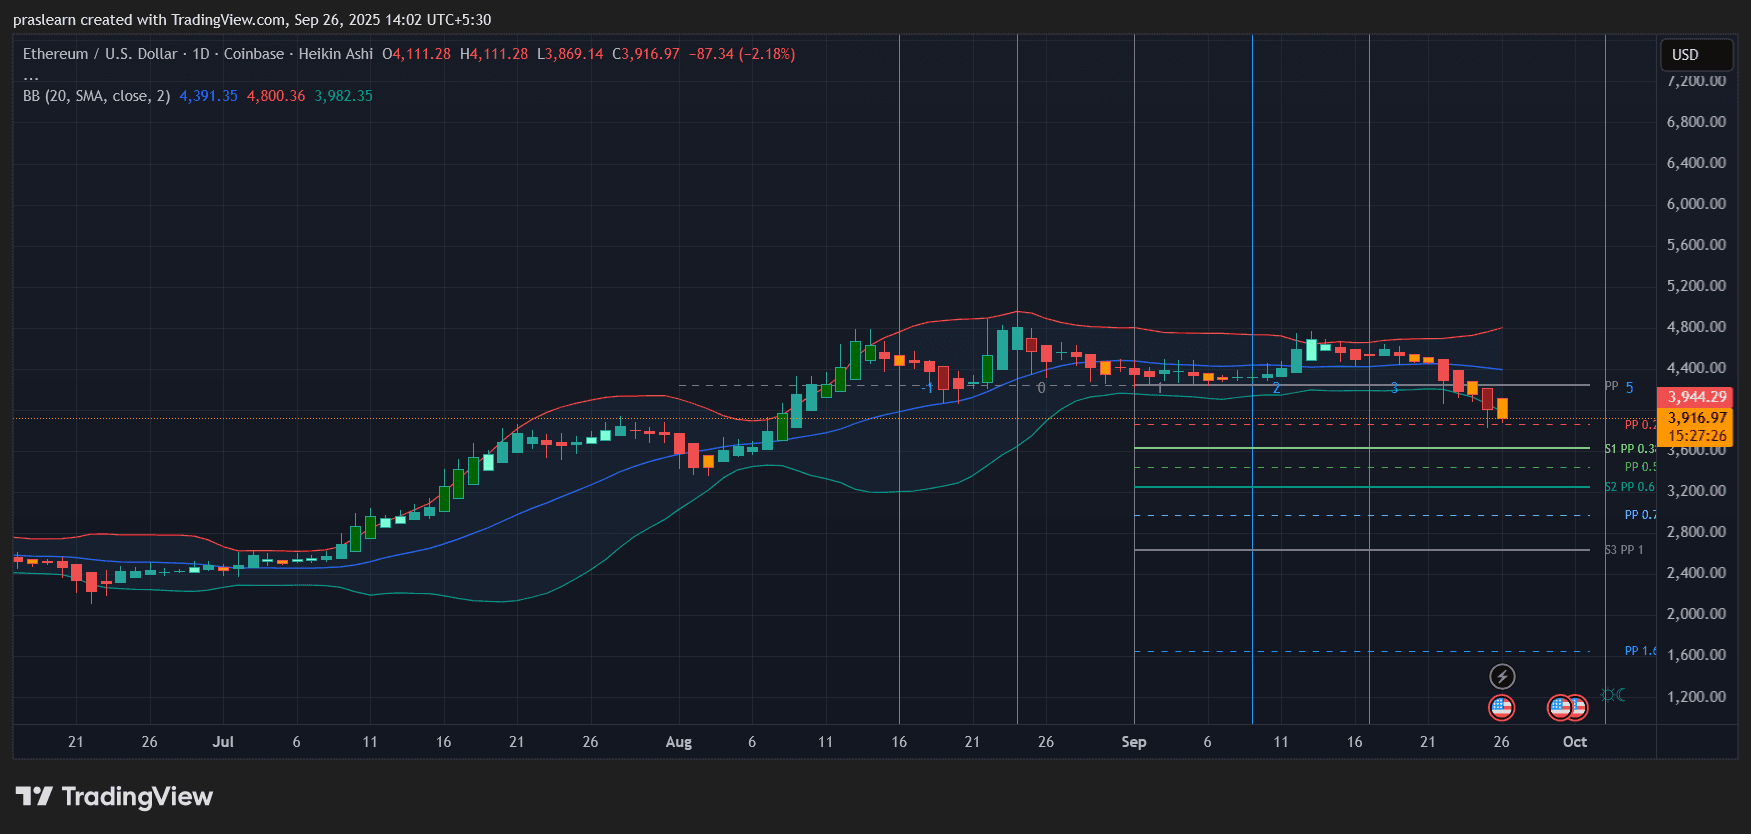Click the Sep label on time axis
The image size is (1751, 834).
point(1133,742)
